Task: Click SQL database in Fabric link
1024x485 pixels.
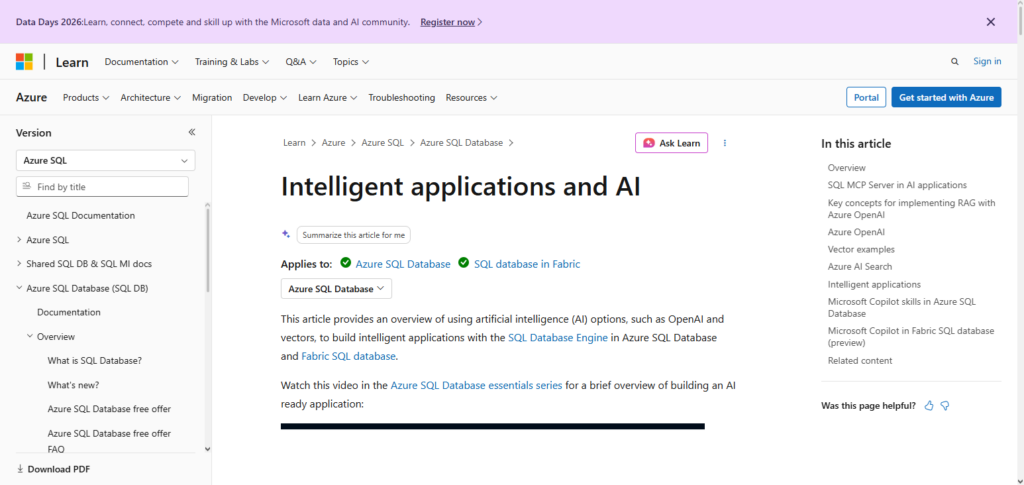Action: [527, 264]
